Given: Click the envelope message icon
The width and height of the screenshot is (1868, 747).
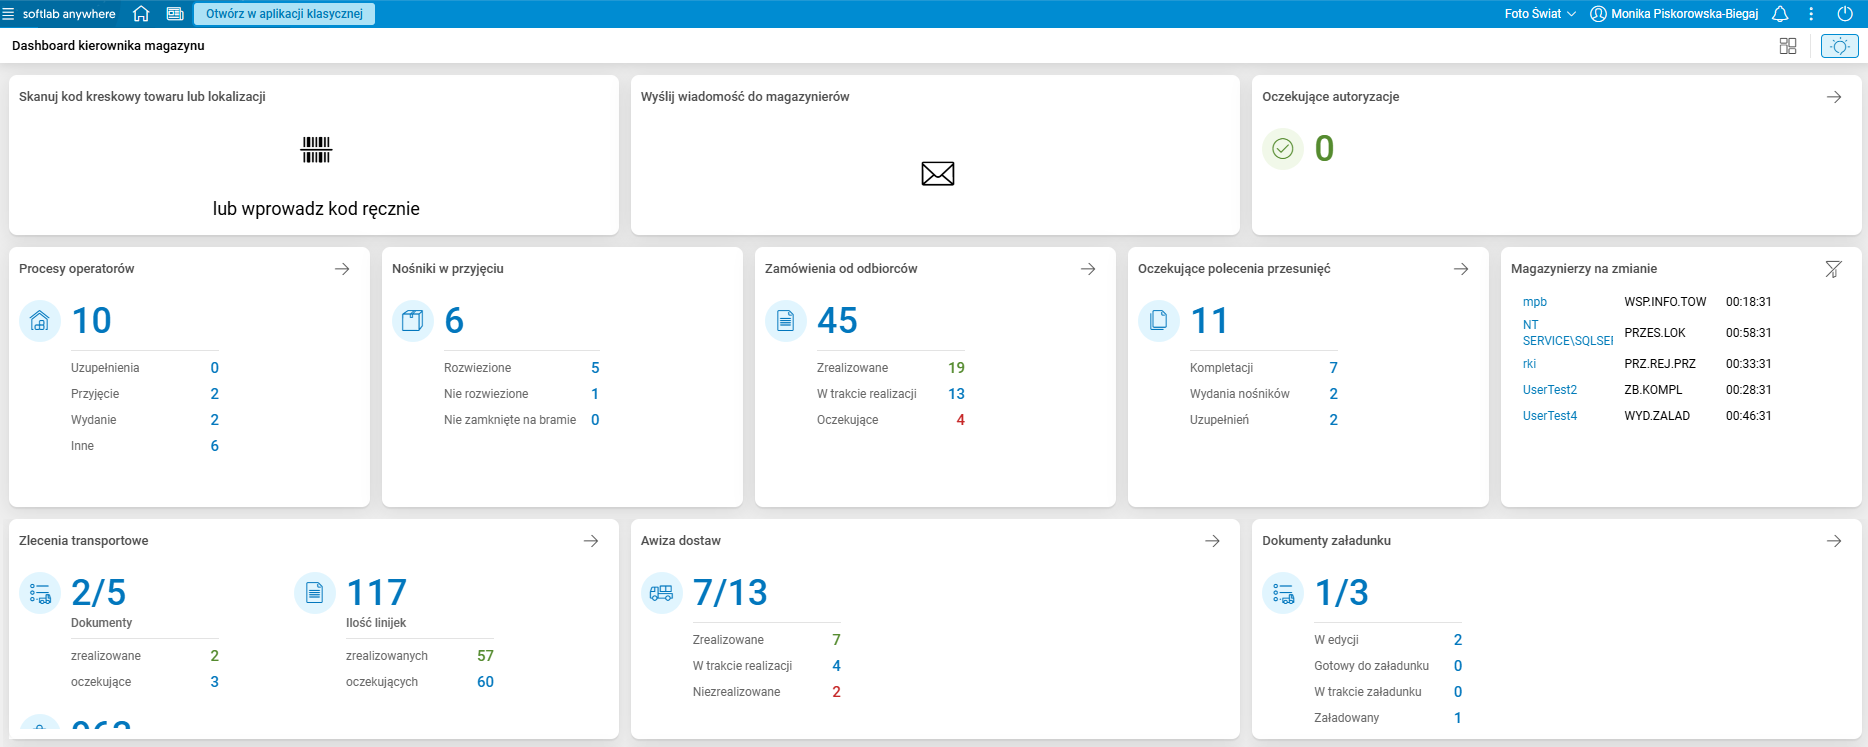Looking at the screenshot, I should click(x=938, y=174).
